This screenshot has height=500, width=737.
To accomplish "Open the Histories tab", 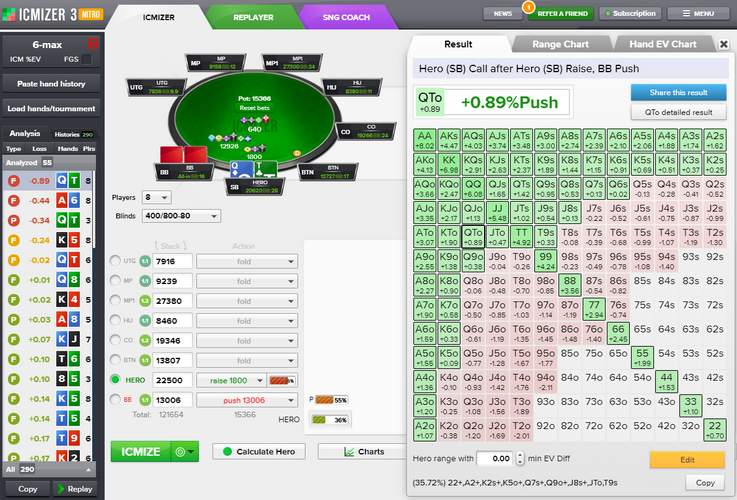I will click(73, 134).
